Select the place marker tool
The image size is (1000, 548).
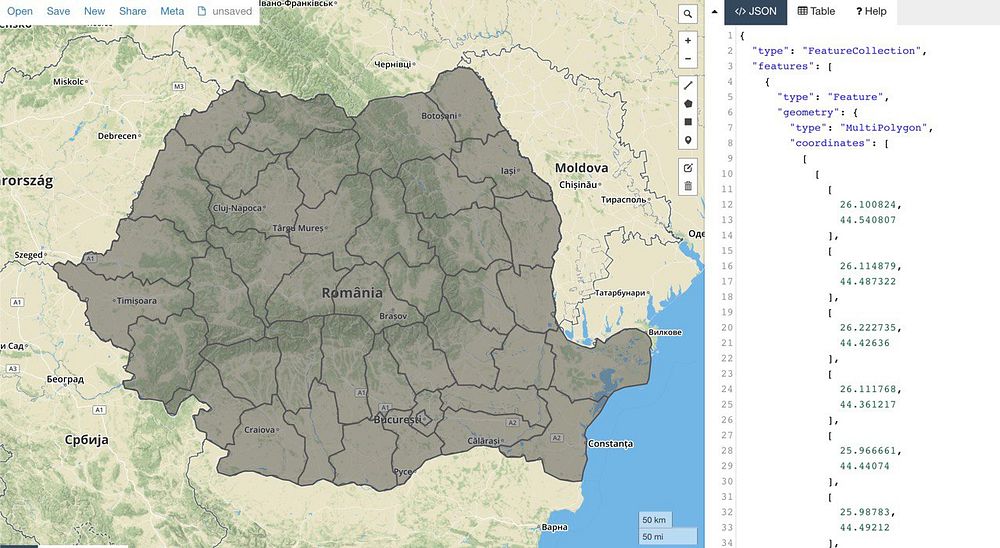pyautogui.click(x=688, y=140)
